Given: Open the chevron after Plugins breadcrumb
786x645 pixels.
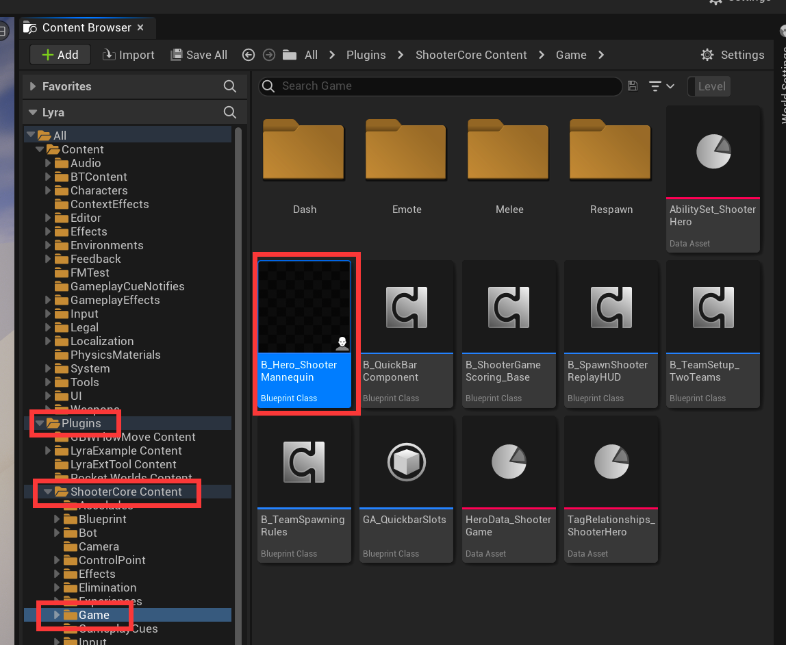Looking at the screenshot, I should coord(400,55).
